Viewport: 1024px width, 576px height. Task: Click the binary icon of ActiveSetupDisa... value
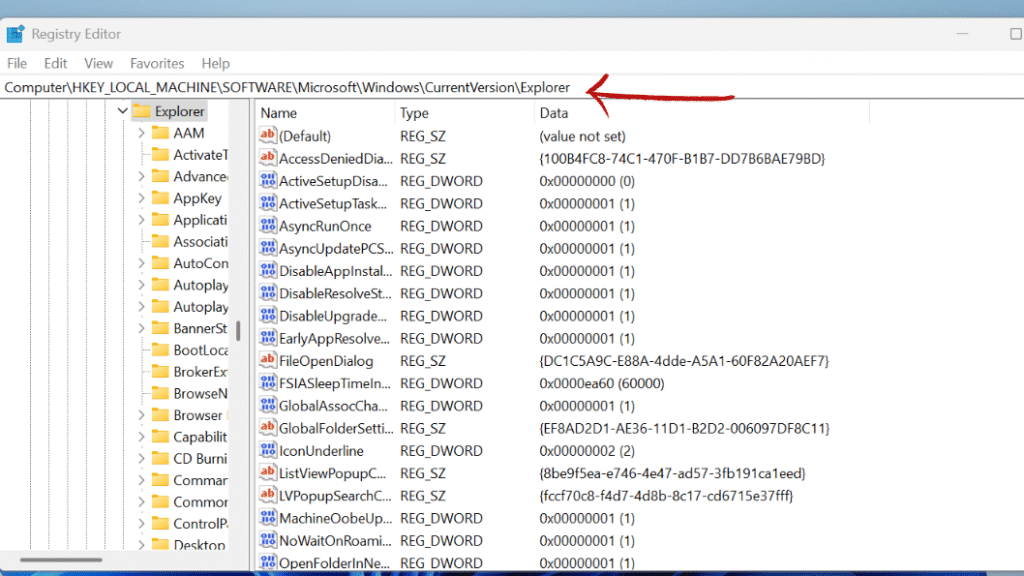268,181
